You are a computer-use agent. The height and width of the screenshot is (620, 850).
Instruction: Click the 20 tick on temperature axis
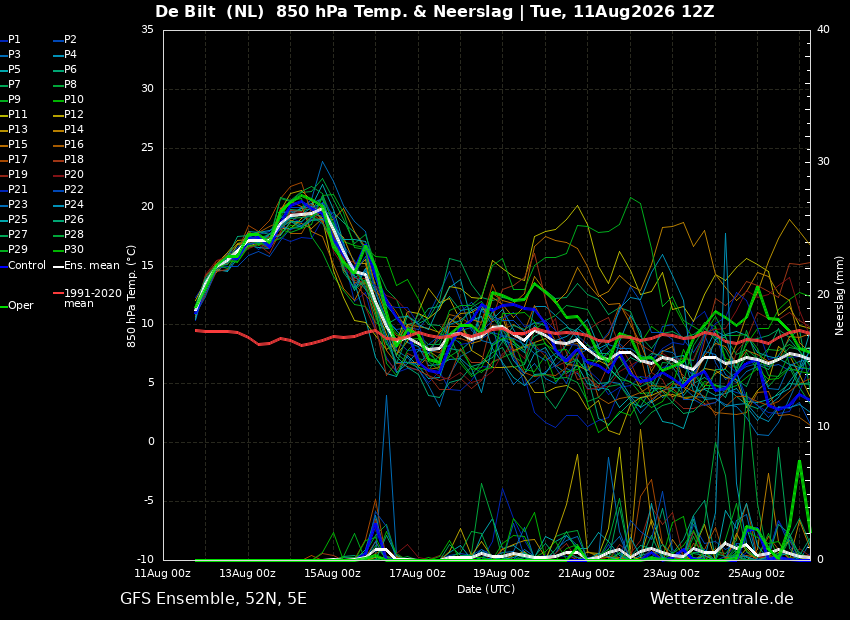147,206
